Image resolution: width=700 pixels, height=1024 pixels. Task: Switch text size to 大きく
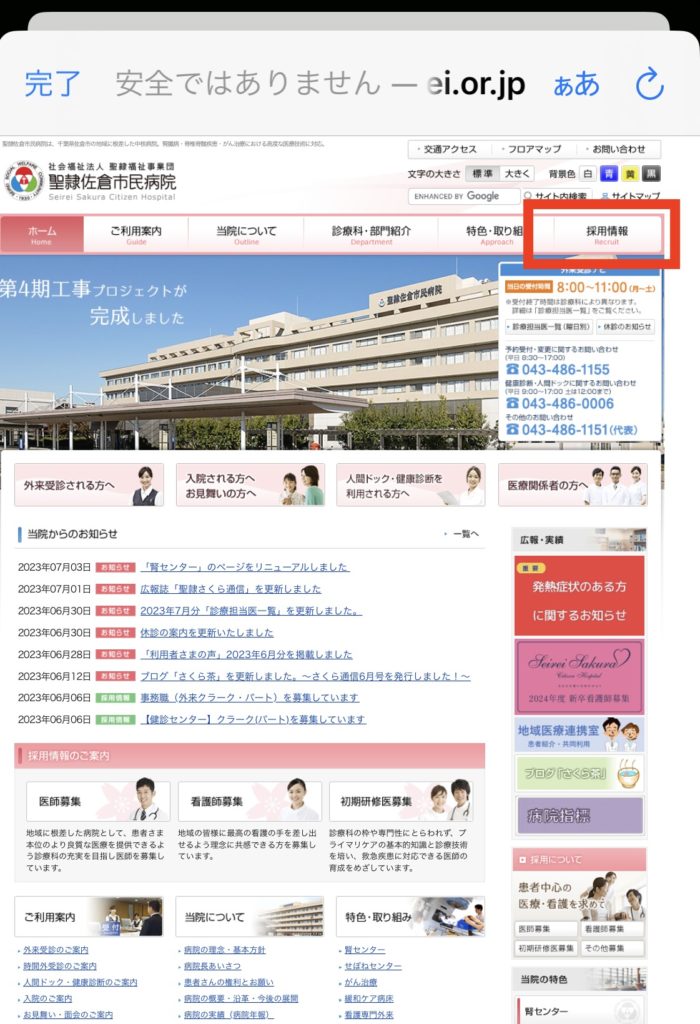click(517, 173)
